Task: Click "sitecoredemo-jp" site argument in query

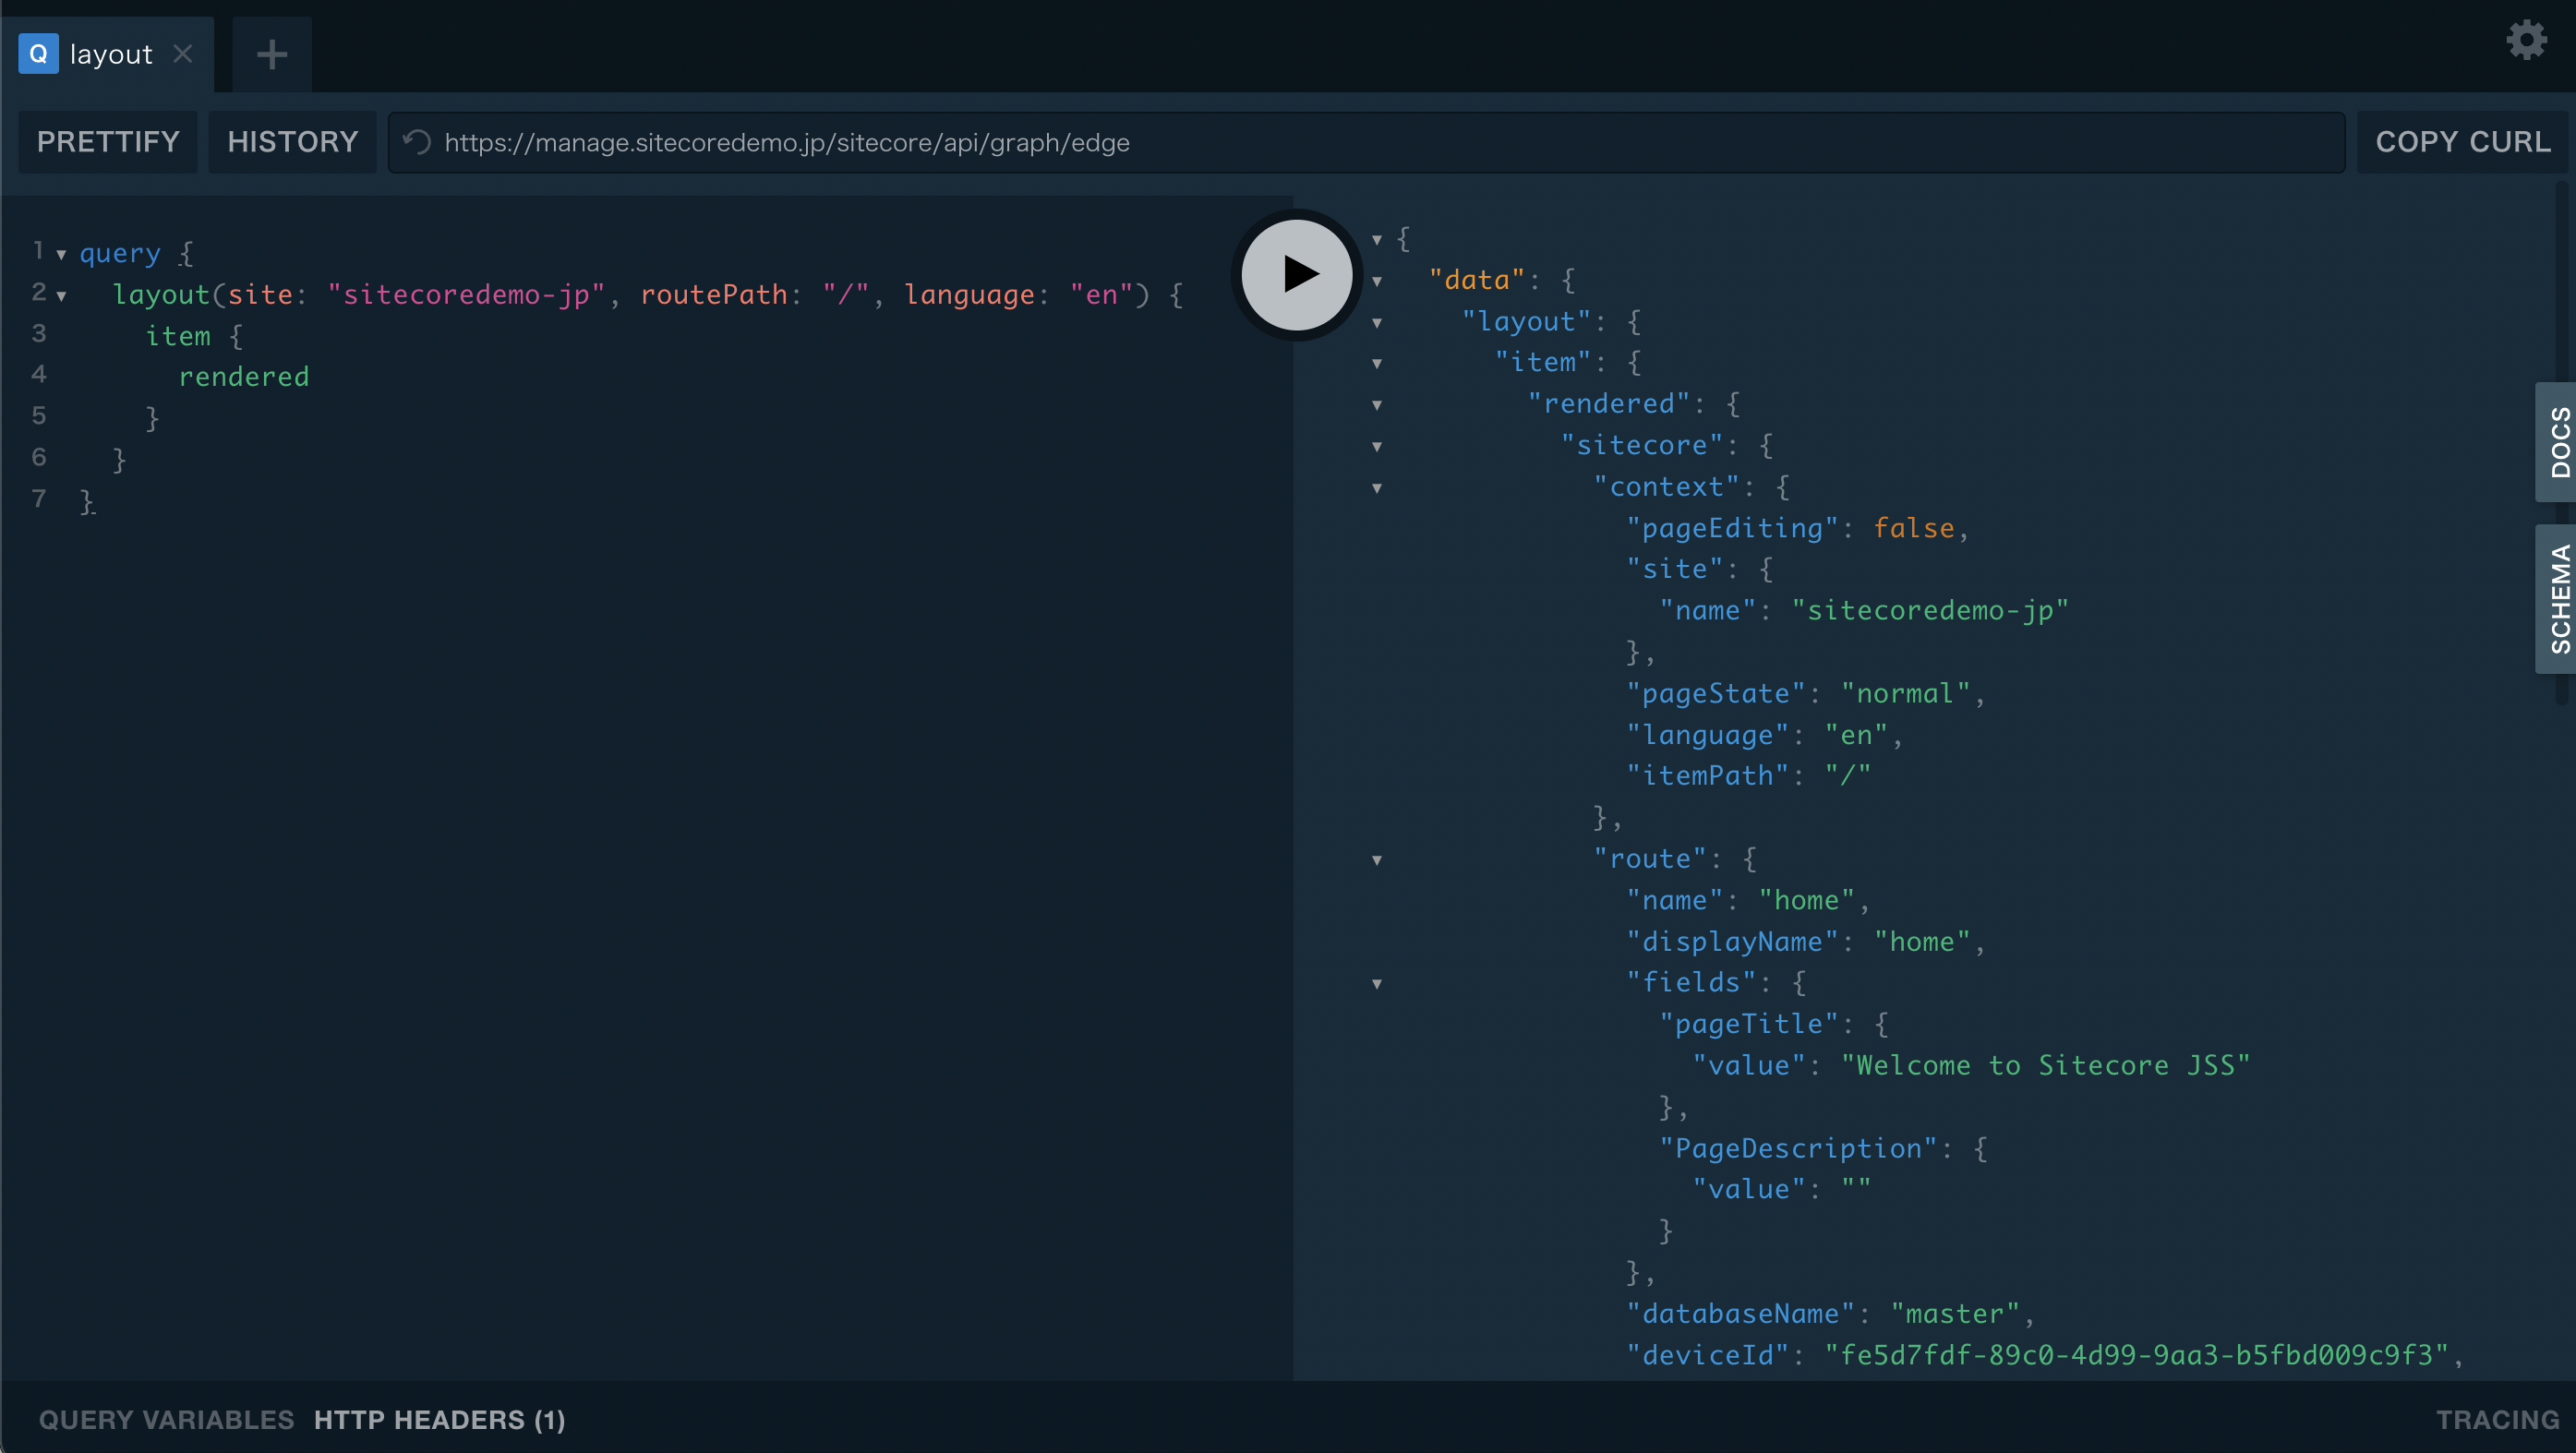Action: (x=466, y=294)
